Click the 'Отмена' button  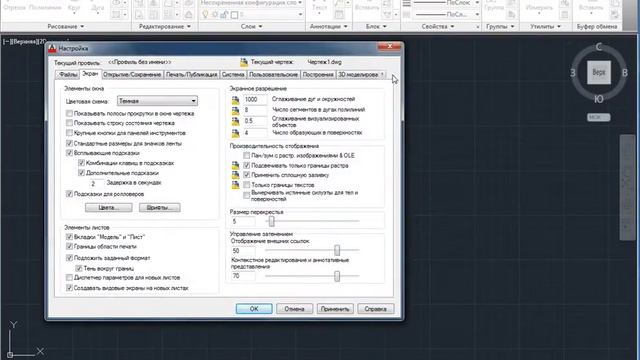tap(294, 309)
